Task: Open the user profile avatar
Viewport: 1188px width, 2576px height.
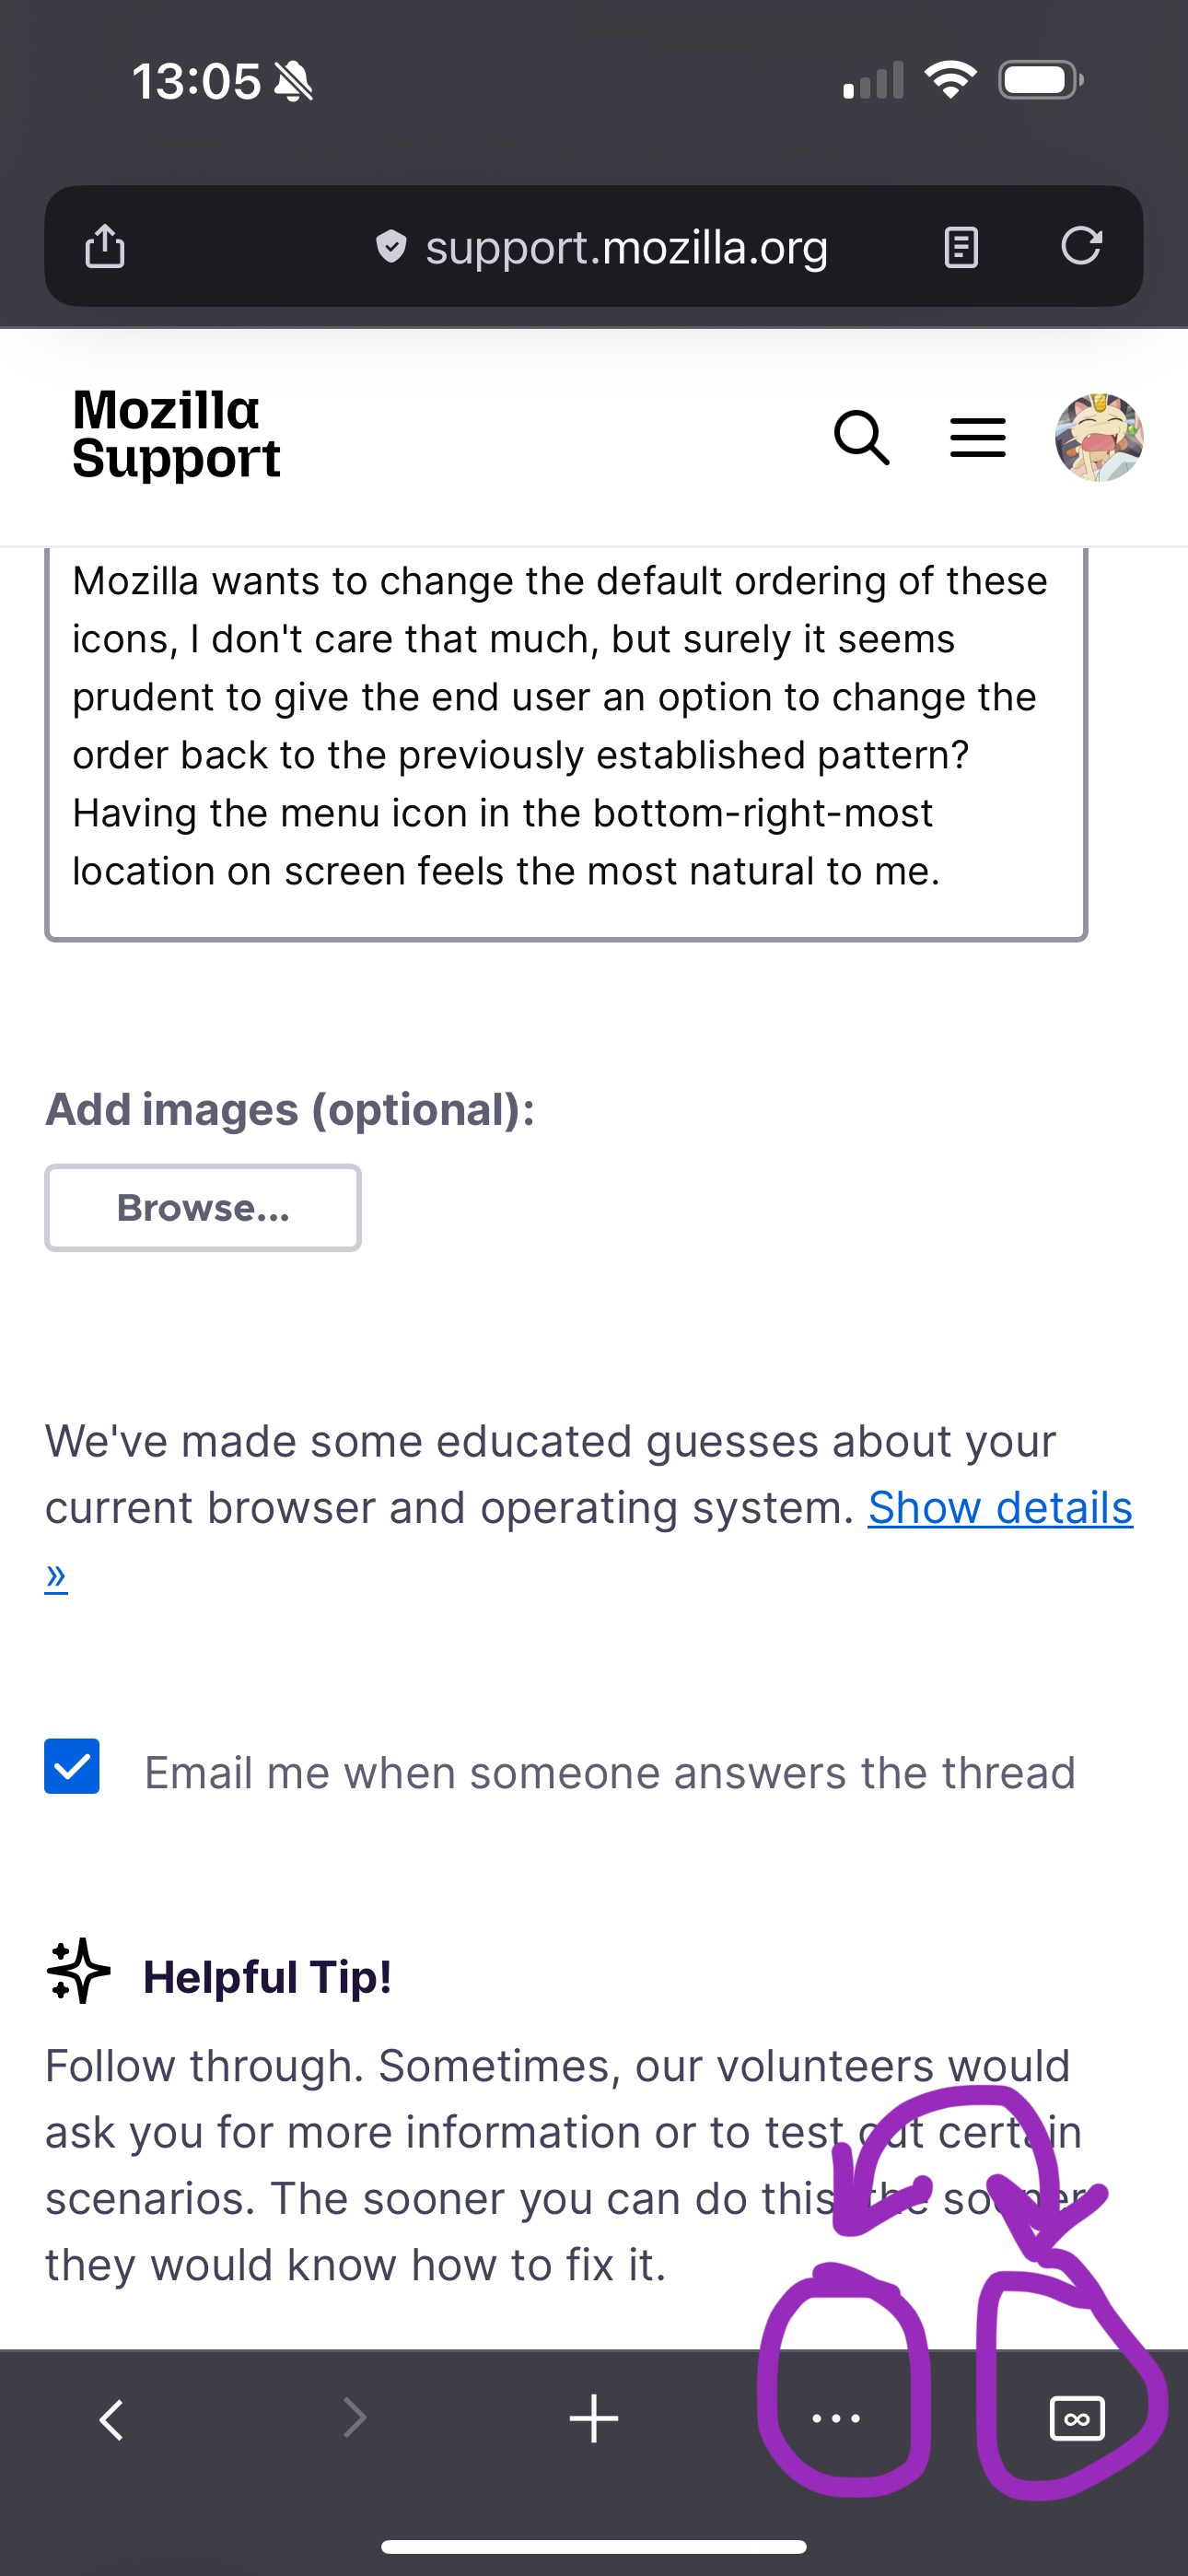Action: click(x=1099, y=438)
